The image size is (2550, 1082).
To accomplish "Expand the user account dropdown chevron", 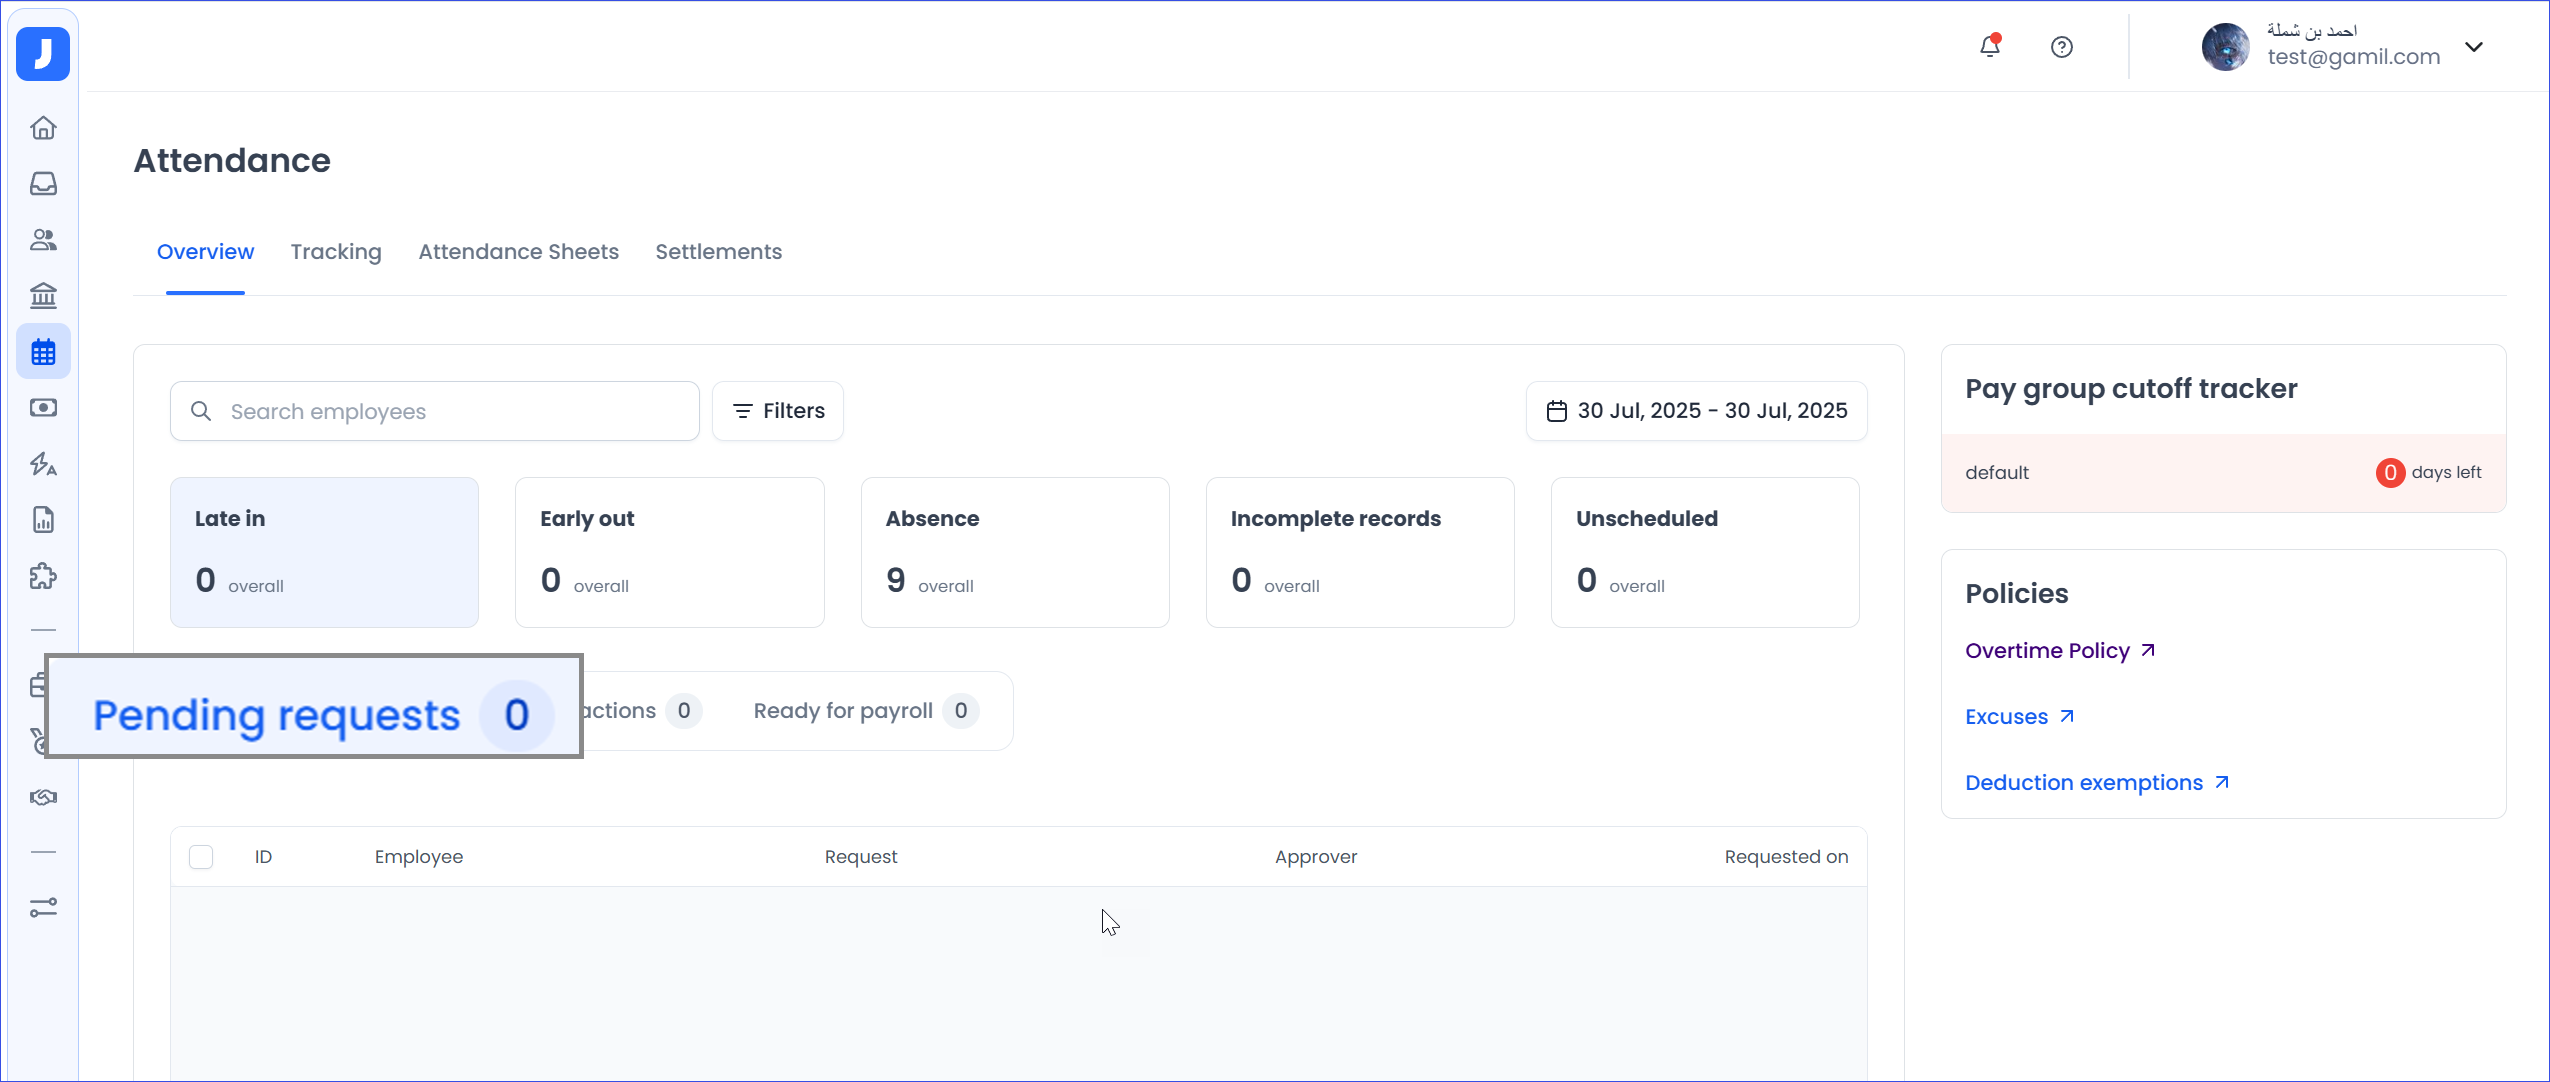I will (2474, 47).
